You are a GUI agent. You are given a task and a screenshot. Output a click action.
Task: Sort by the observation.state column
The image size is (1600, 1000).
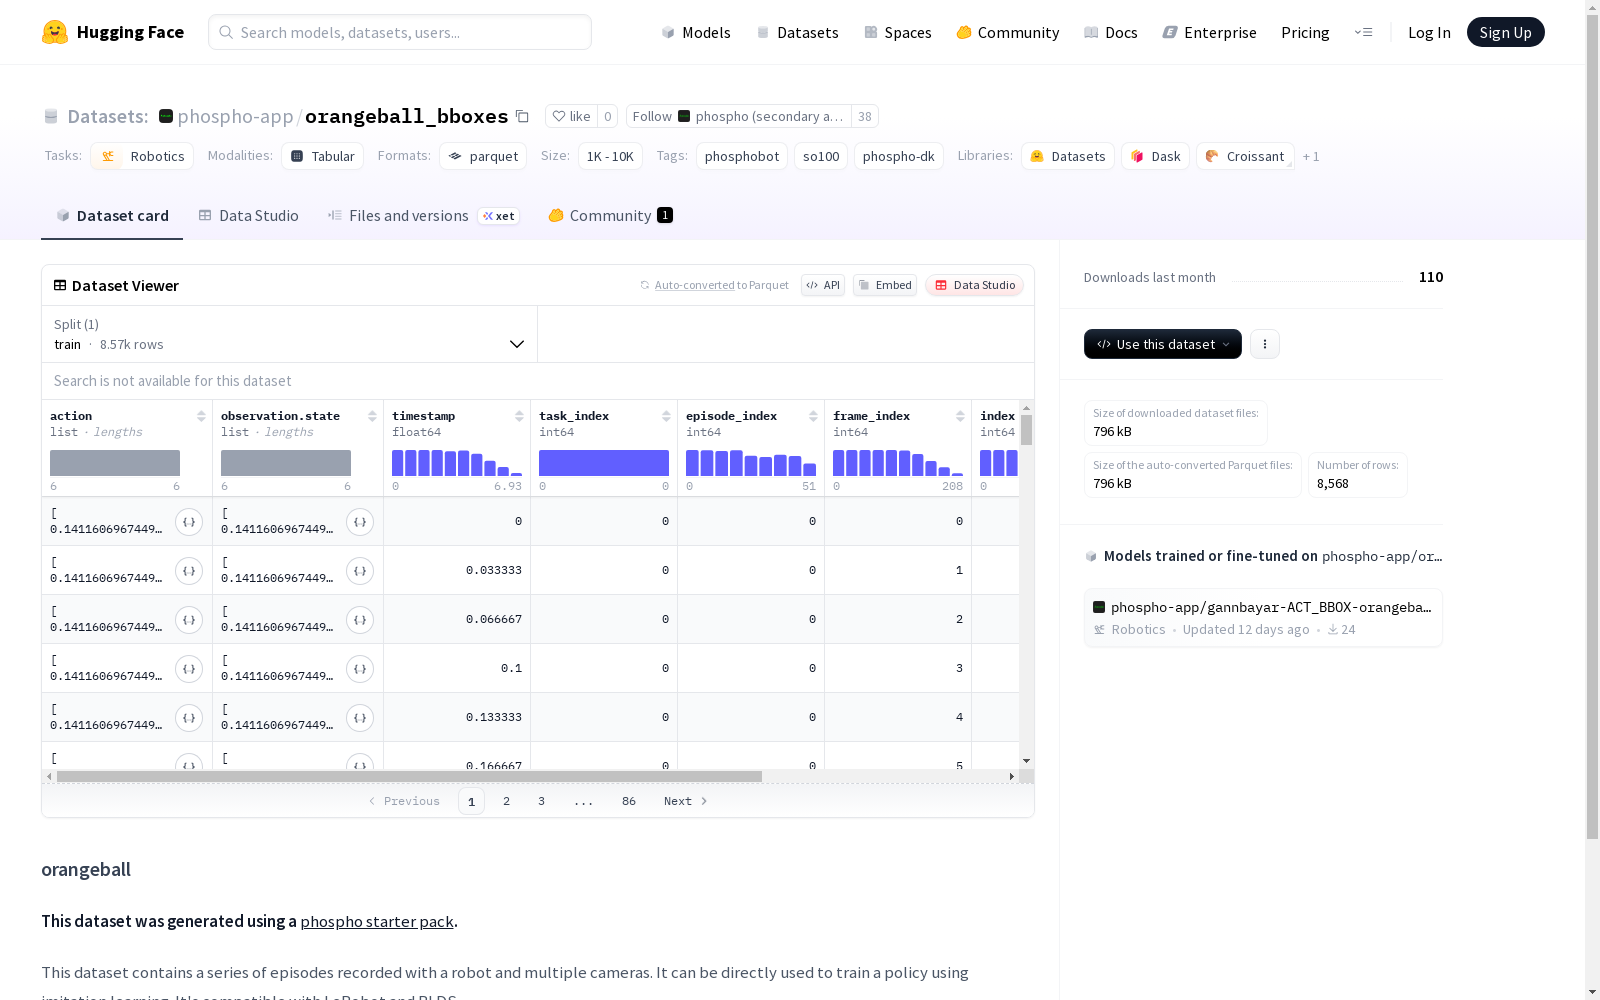tap(372, 416)
